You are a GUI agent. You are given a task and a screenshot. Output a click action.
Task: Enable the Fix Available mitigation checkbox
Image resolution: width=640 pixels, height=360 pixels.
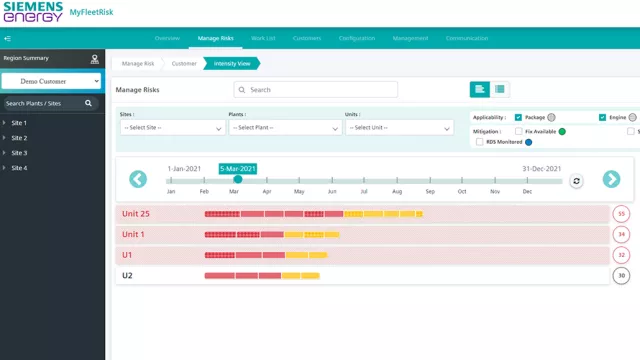click(x=519, y=131)
